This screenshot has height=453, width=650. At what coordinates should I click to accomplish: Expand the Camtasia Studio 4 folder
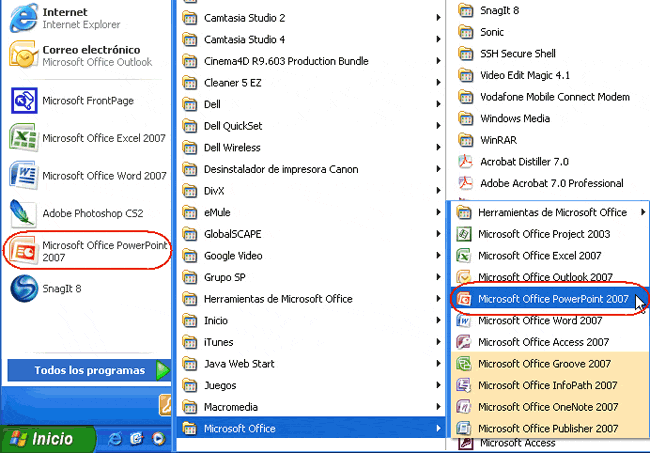click(x=244, y=39)
